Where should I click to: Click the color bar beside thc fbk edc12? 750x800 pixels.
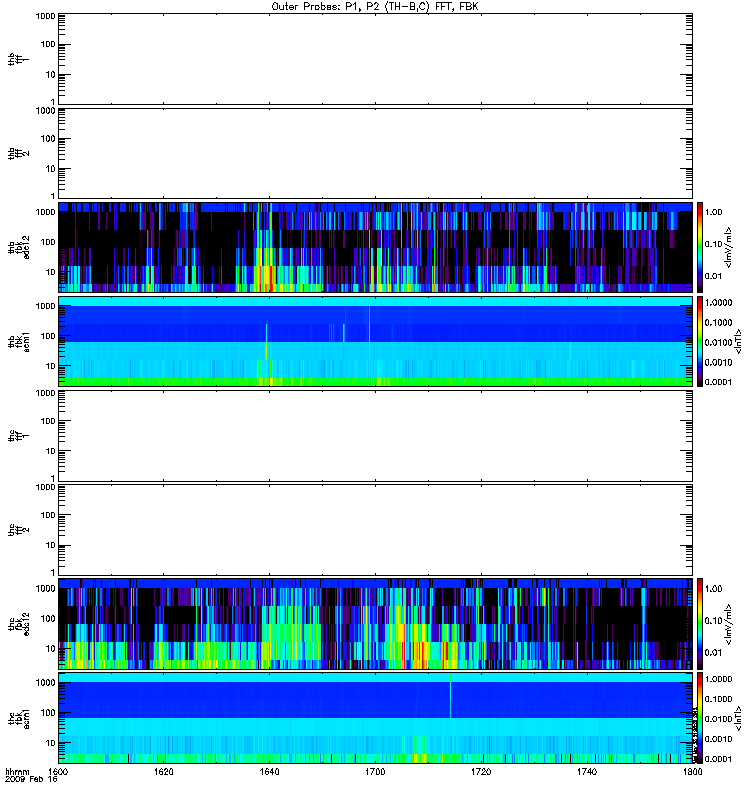click(x=700, y=624)
